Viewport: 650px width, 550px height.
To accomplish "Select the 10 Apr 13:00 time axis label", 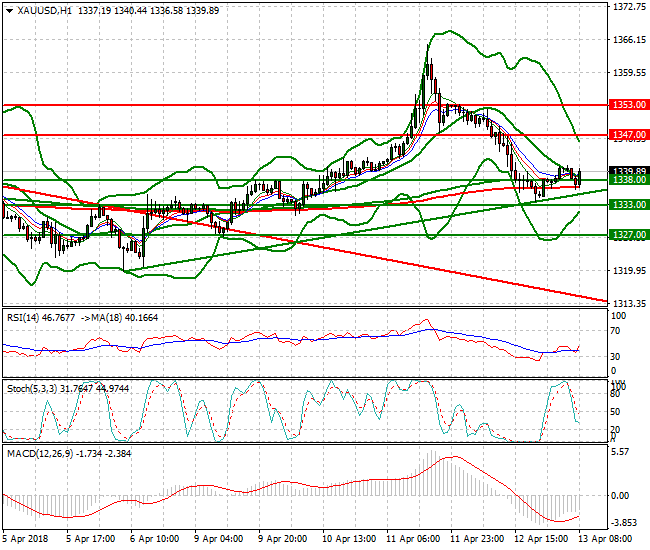I will click(x=349, y=539).
